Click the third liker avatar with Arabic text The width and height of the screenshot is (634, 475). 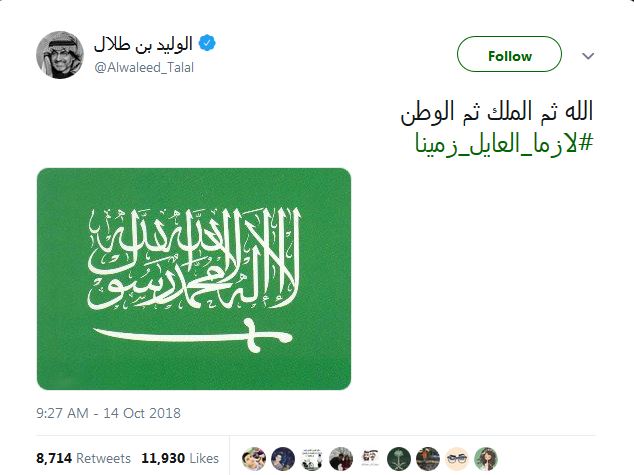[311, 458]
